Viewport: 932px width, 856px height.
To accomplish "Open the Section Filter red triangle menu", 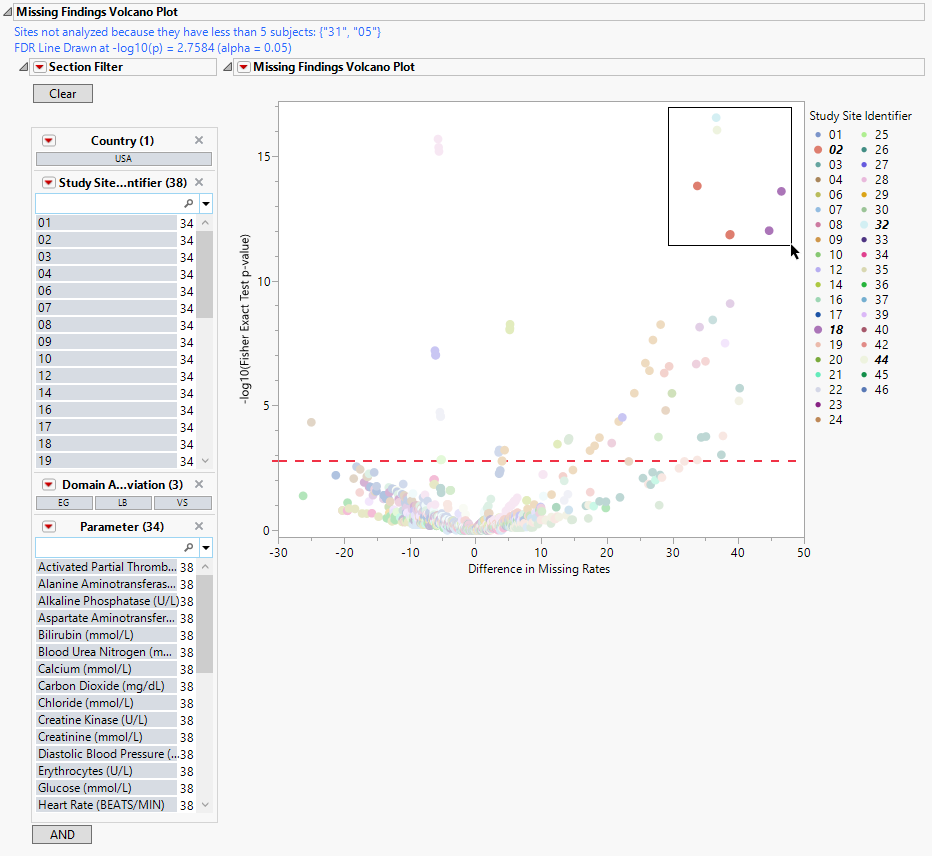I will click(39, 67).
